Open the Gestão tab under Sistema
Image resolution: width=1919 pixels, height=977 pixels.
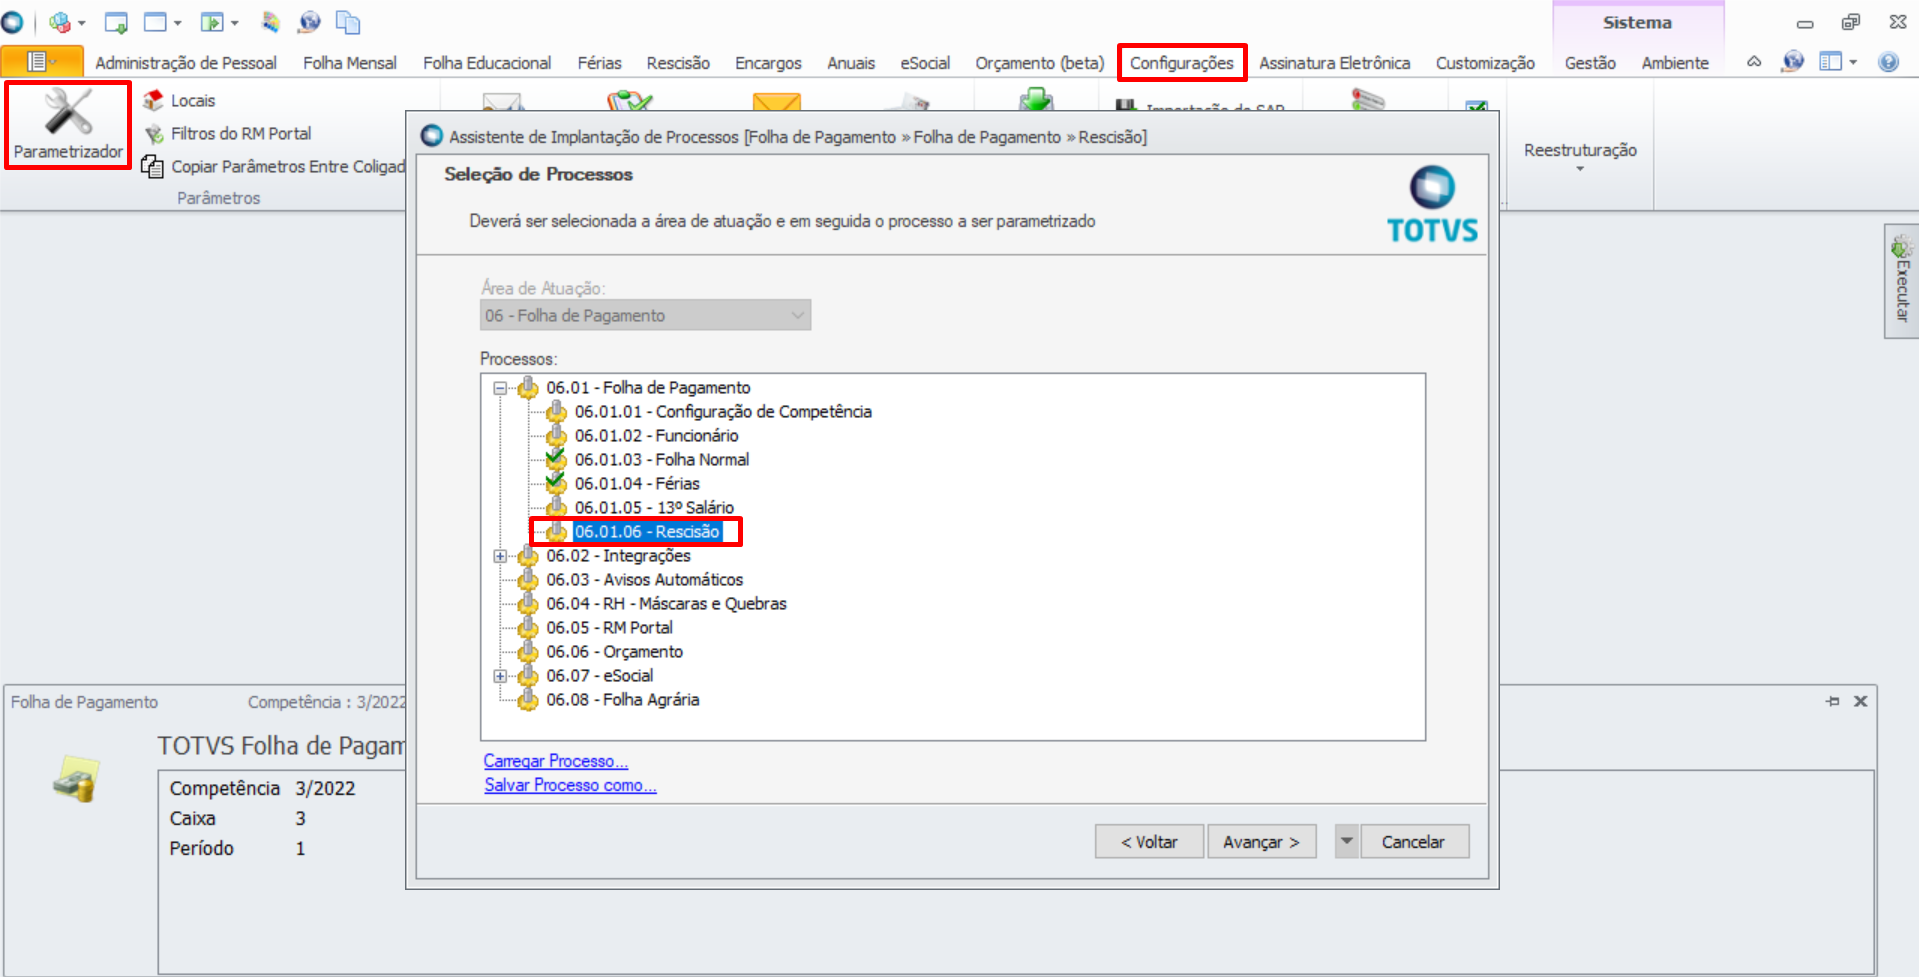[1590, 63]
